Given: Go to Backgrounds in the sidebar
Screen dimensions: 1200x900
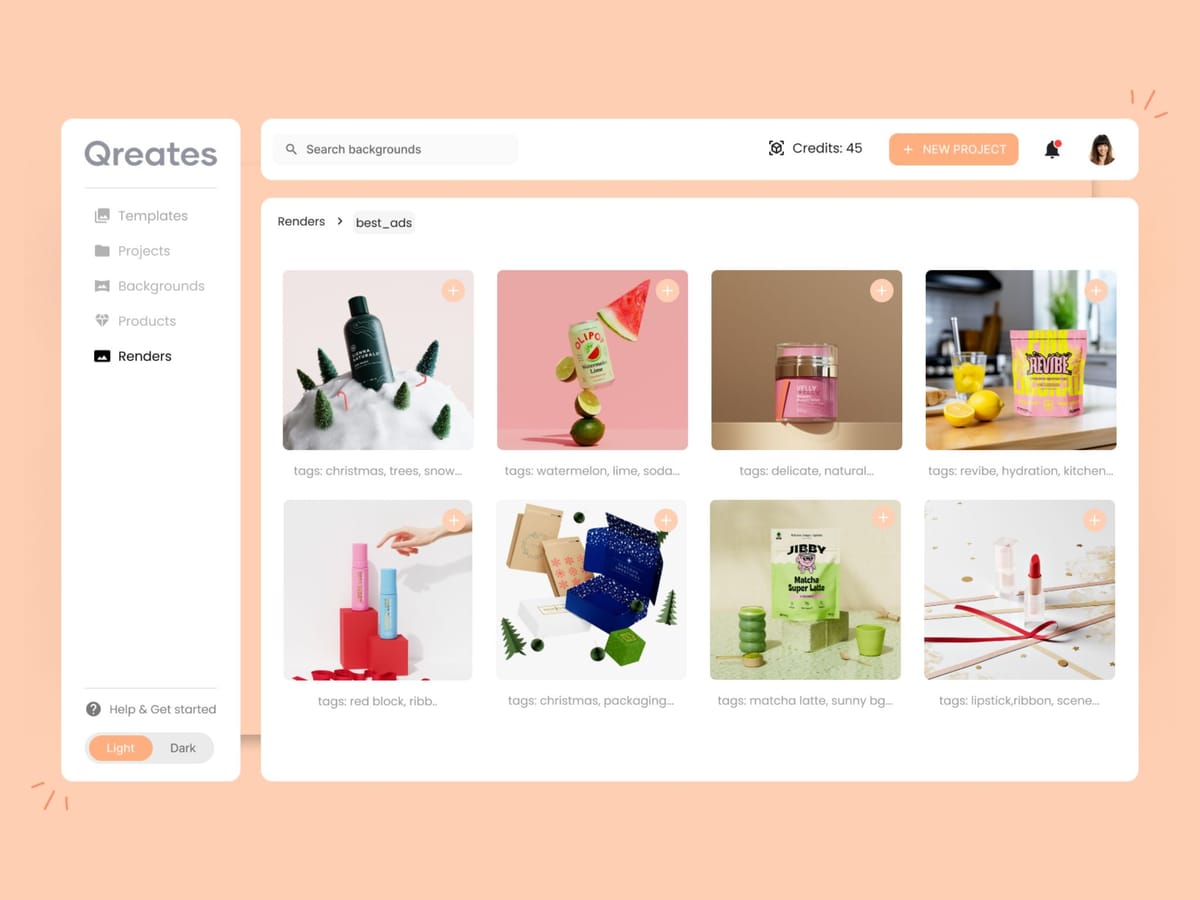Looking at the screenshot, I should pyautogui.click(x=149, y=286).
